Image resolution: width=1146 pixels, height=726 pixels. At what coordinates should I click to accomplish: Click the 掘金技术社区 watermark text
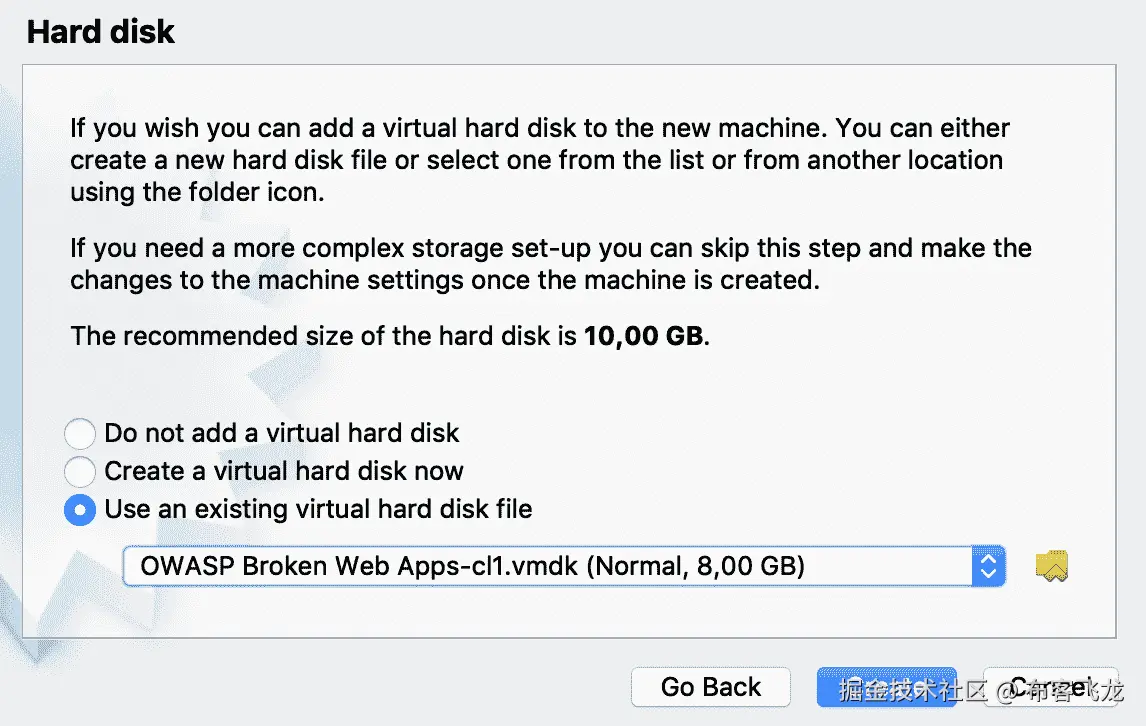click(914, 690)
